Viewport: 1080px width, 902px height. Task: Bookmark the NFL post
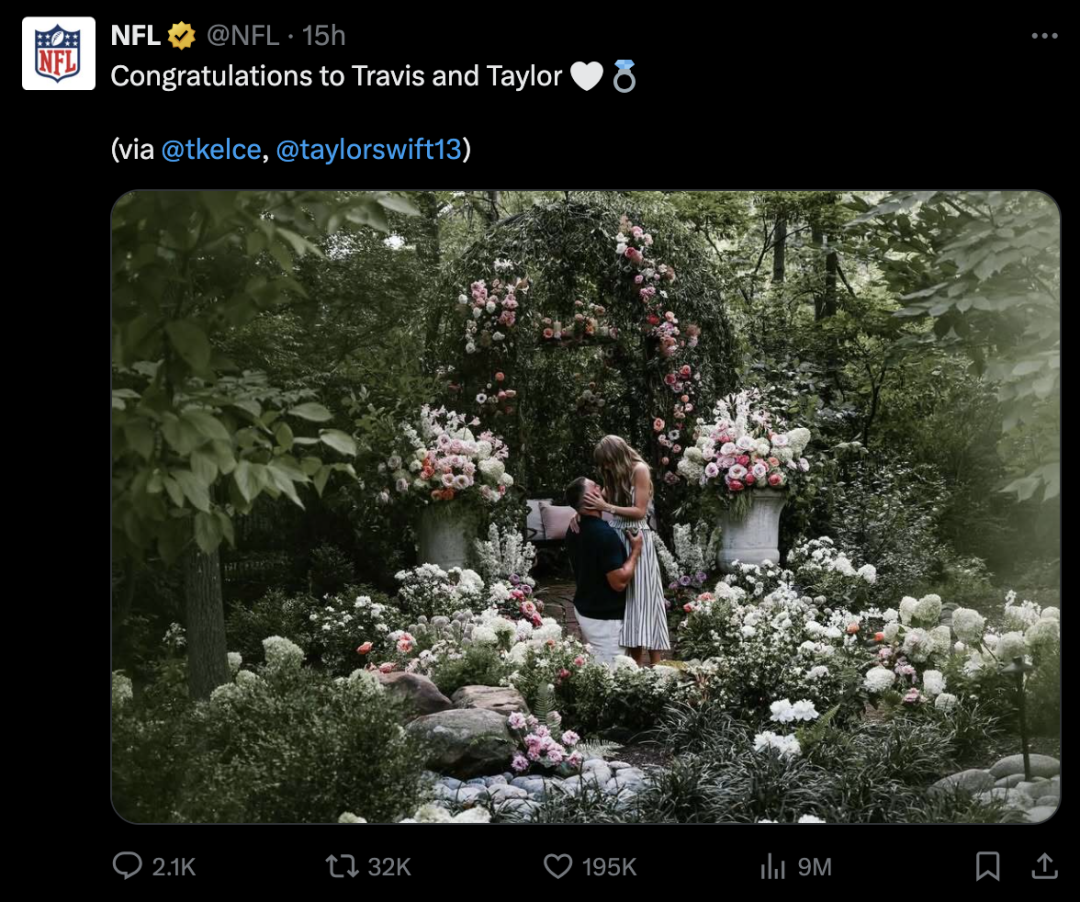click(988, 865)
